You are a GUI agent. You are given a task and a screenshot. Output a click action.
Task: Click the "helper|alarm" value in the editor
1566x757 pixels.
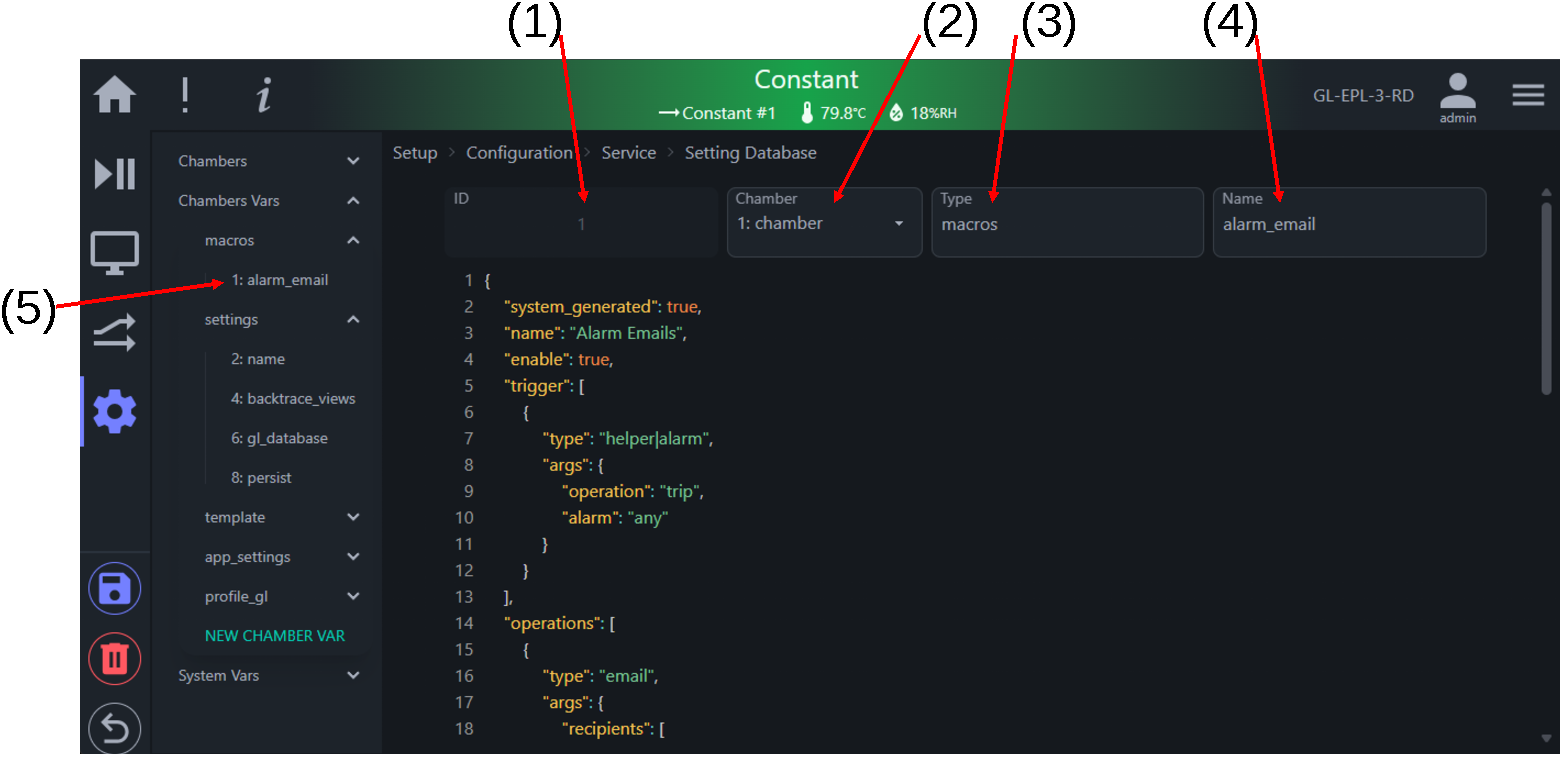tap(655, 438)
